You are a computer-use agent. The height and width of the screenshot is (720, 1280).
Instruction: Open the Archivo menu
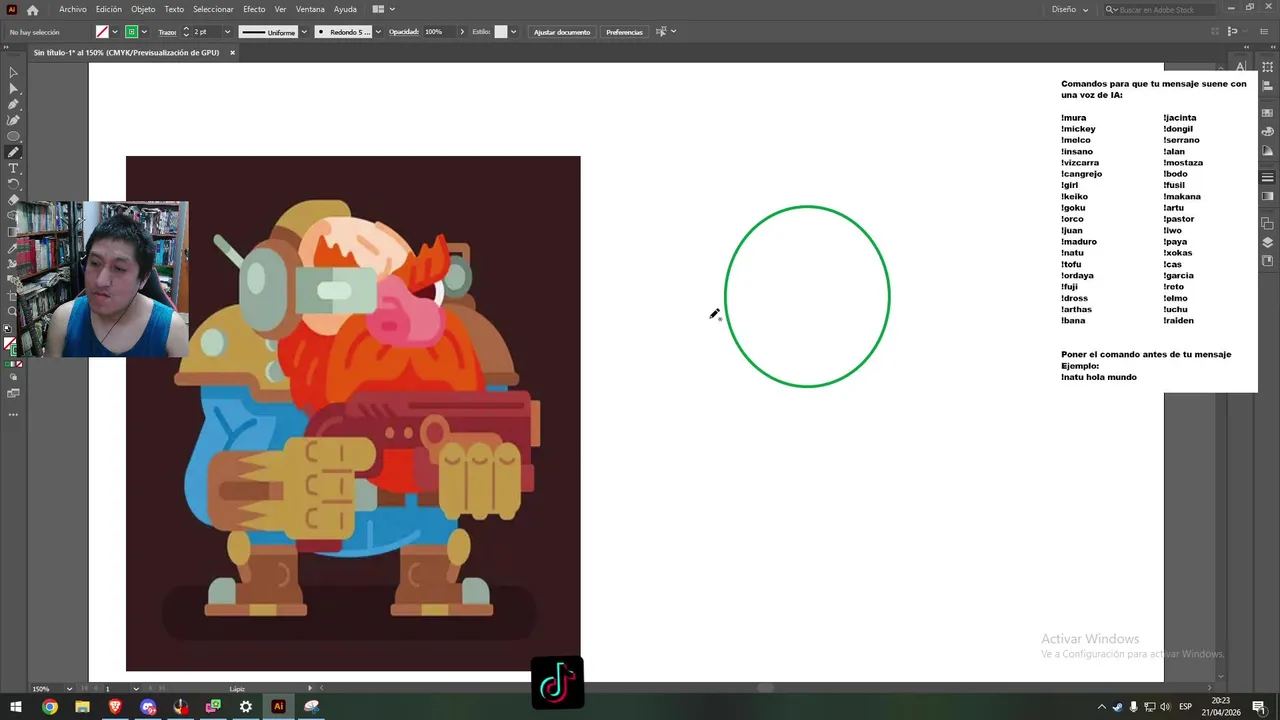pos(73,9)
